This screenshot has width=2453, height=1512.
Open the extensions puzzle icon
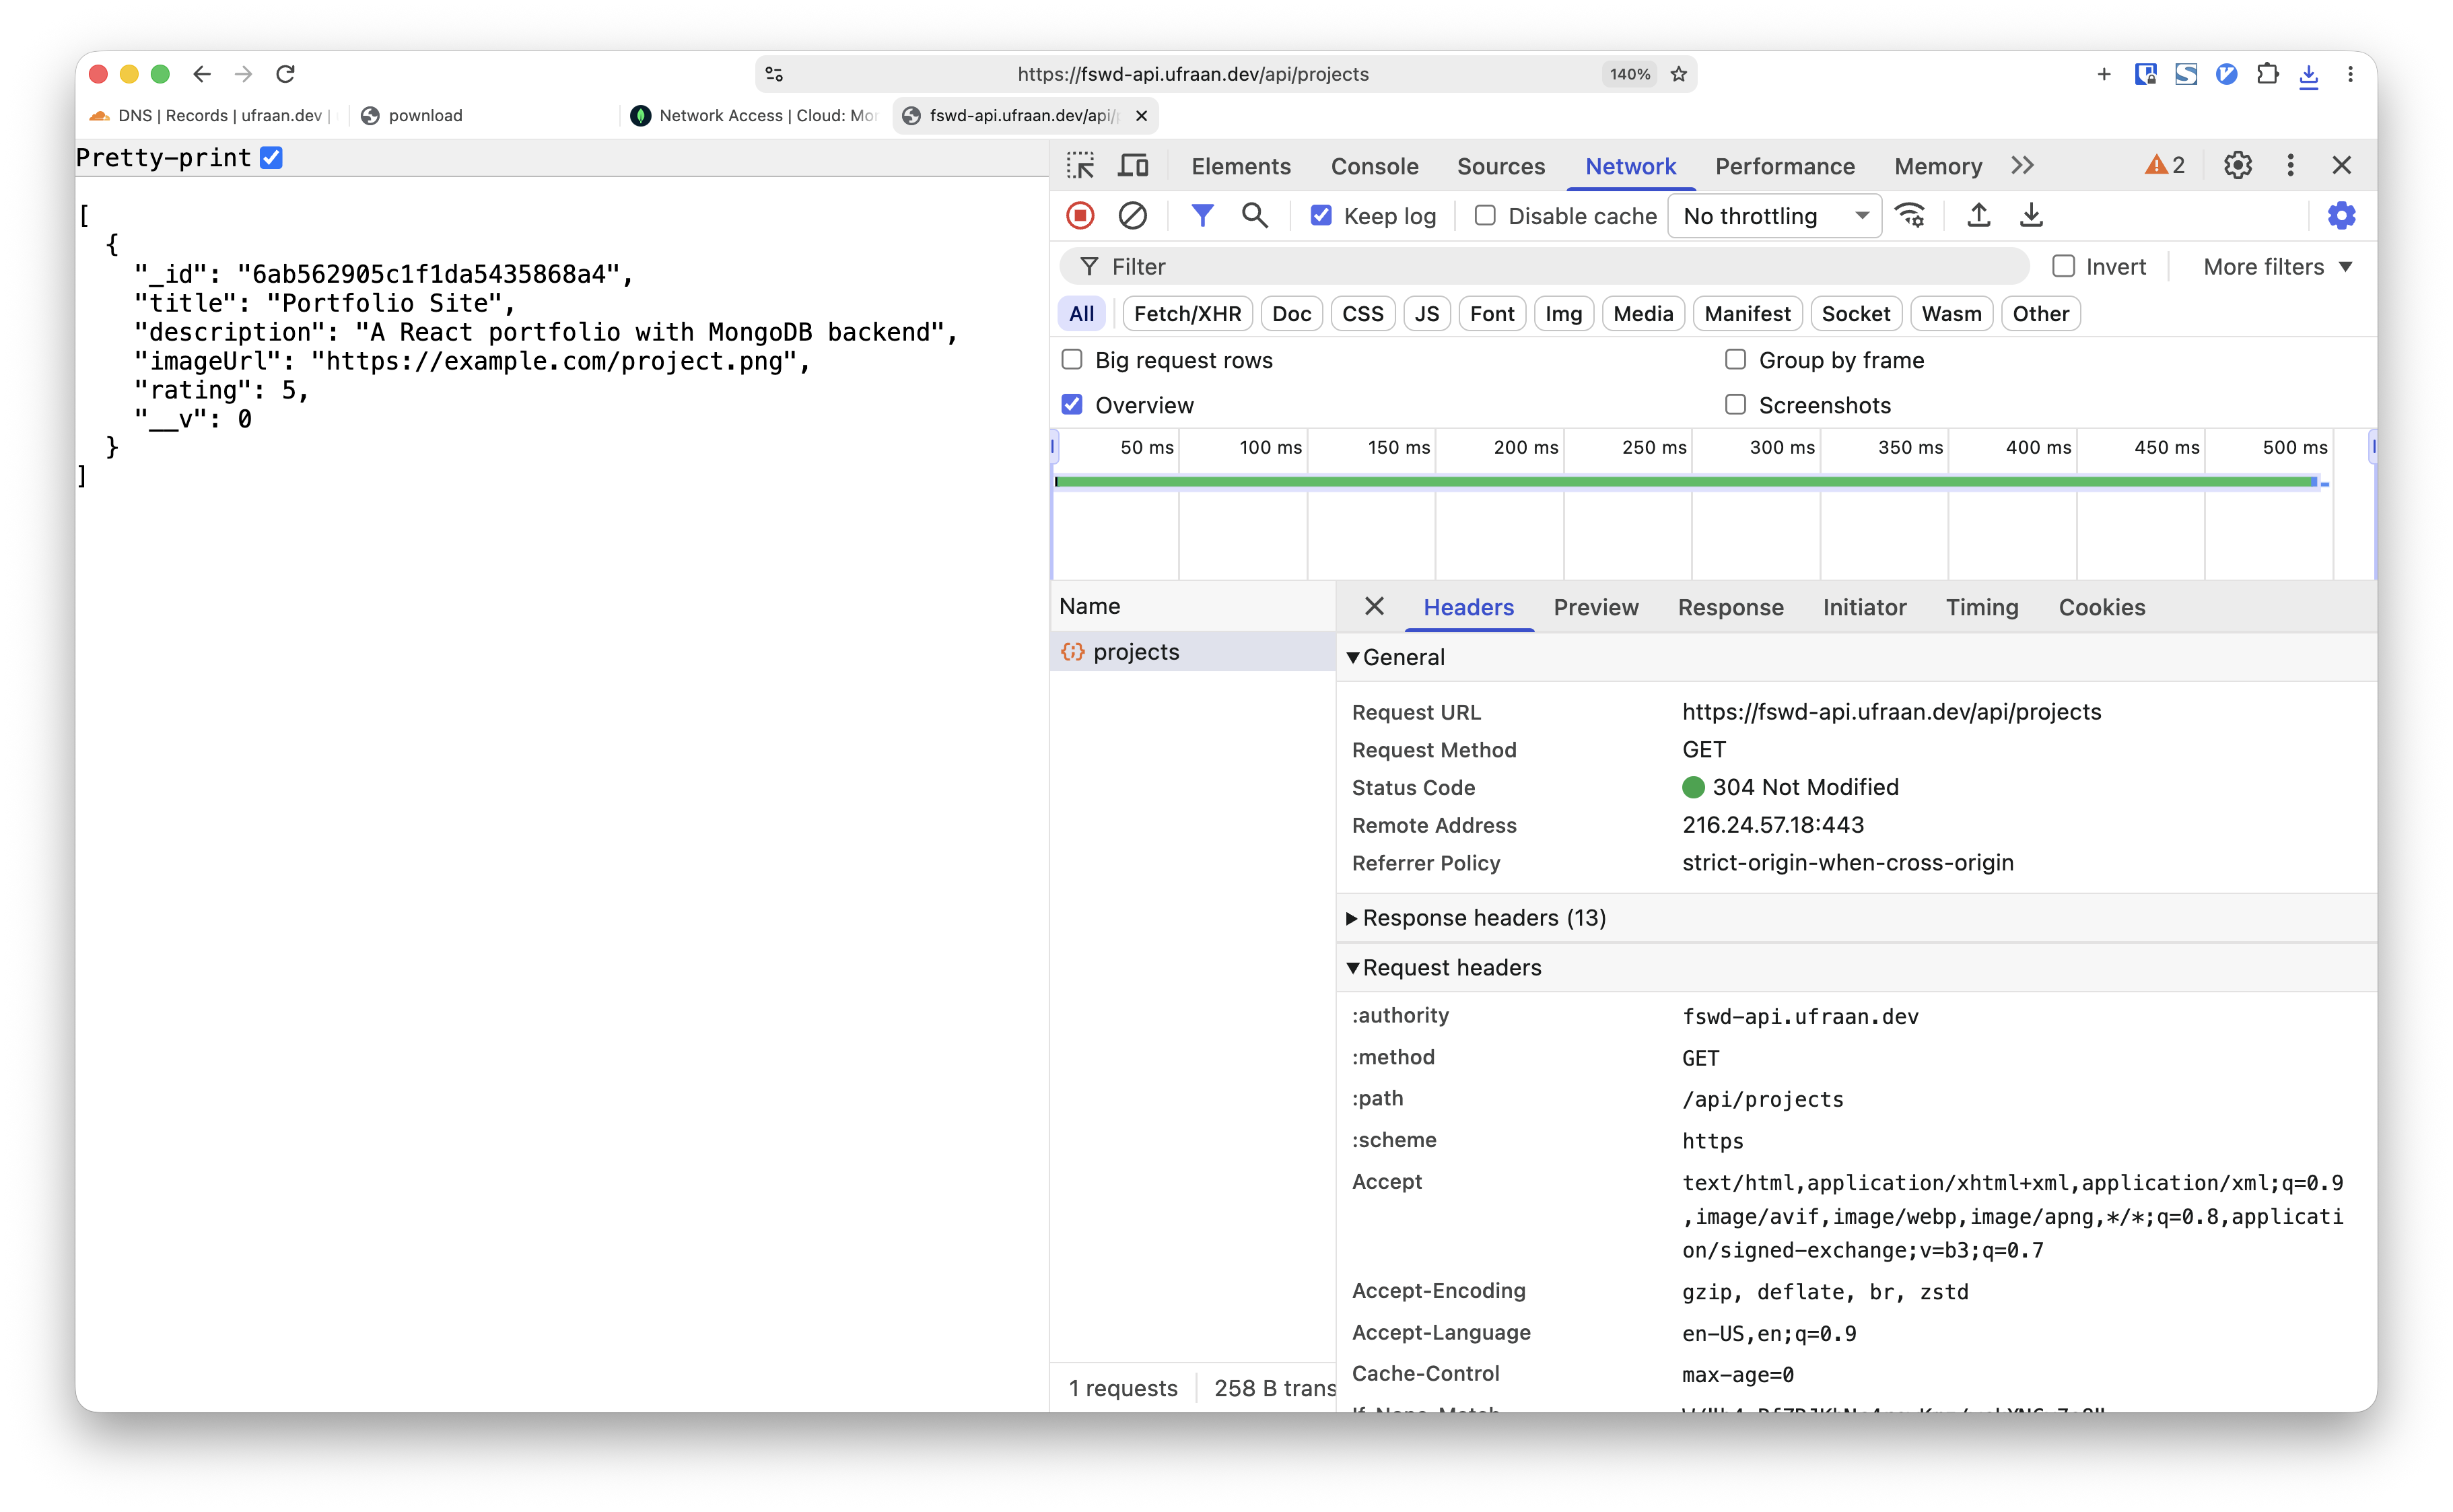(x=2268, y=74)
